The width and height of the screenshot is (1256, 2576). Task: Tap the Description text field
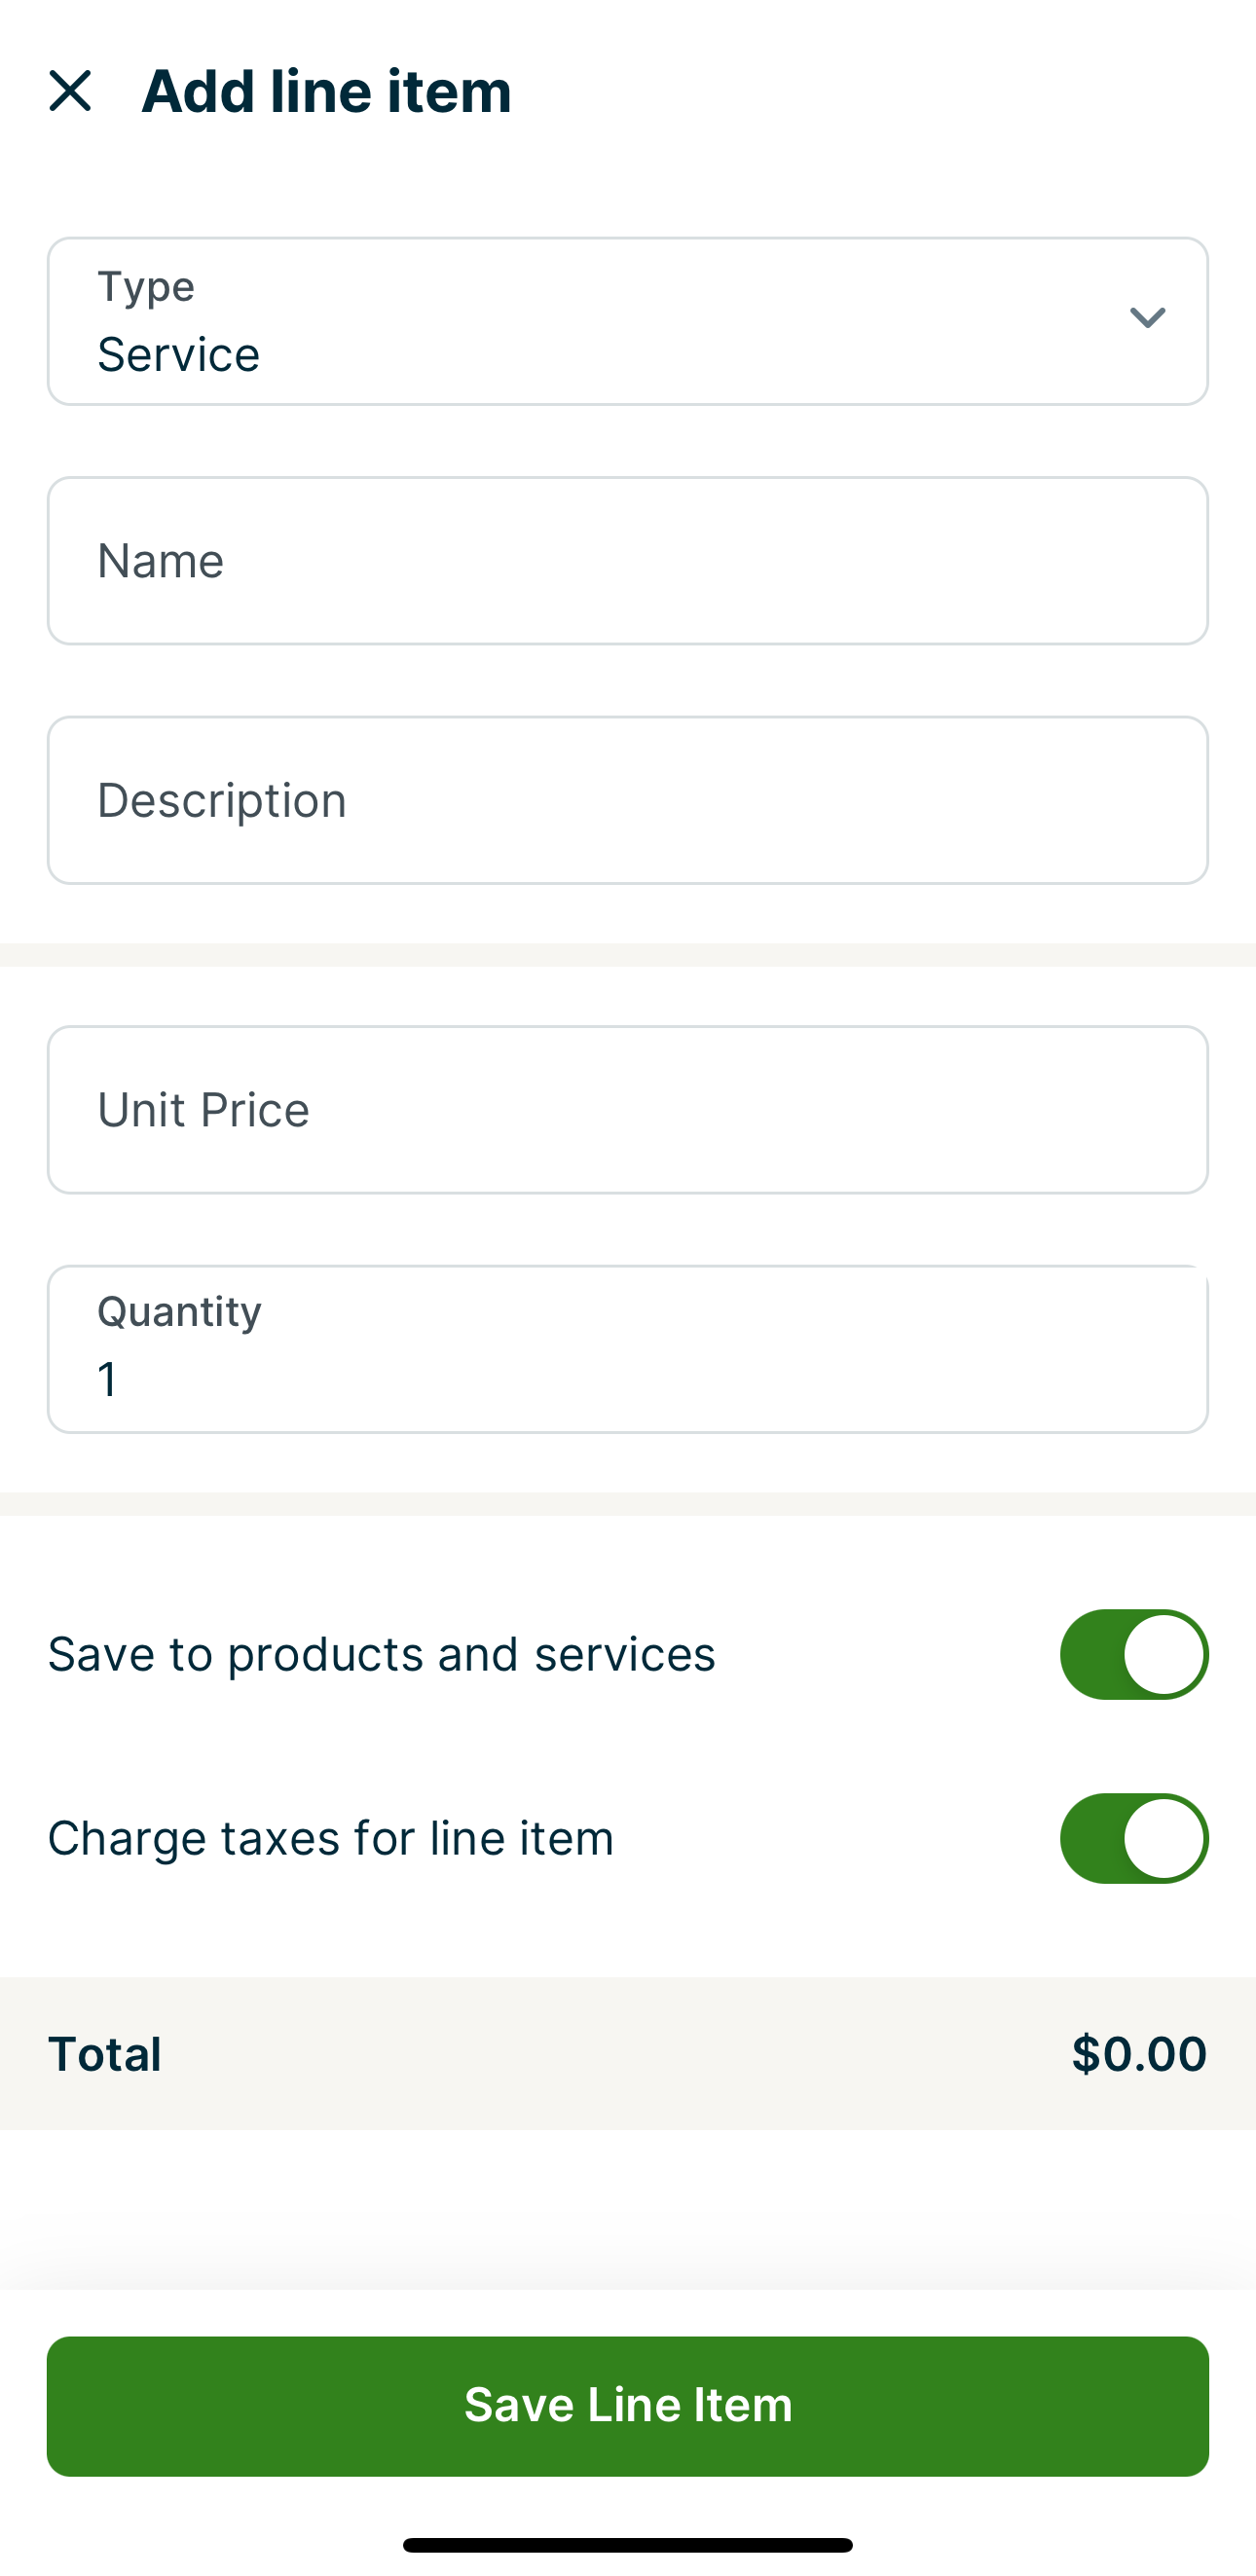[627, 800]
